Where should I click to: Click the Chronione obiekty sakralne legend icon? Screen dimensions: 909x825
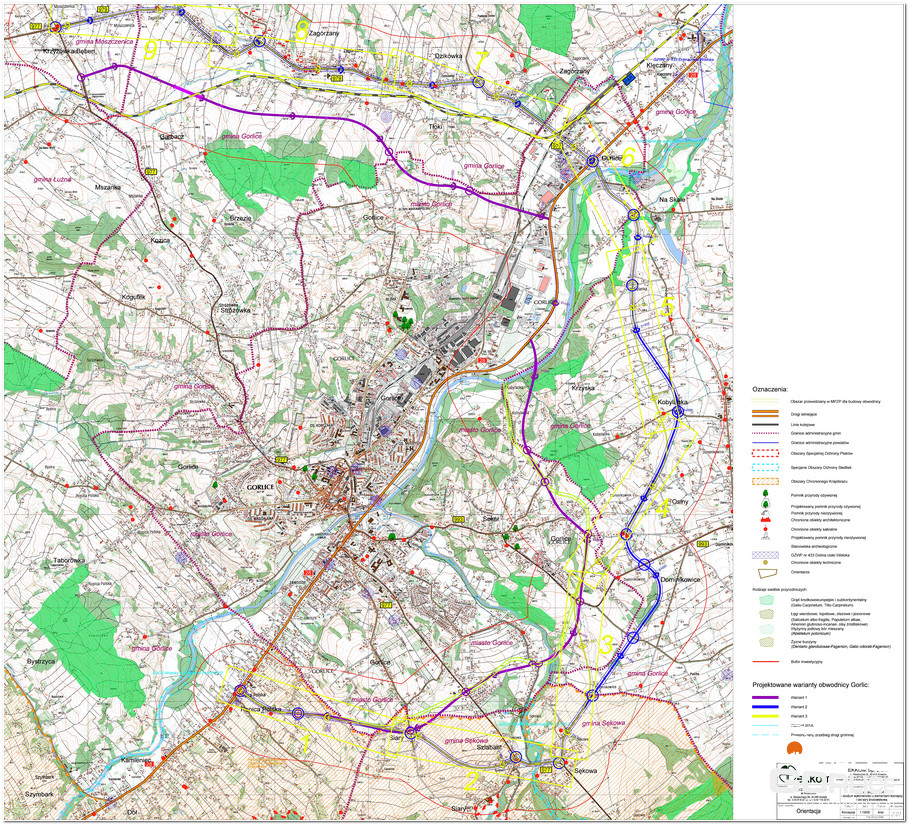click(766, 531)
